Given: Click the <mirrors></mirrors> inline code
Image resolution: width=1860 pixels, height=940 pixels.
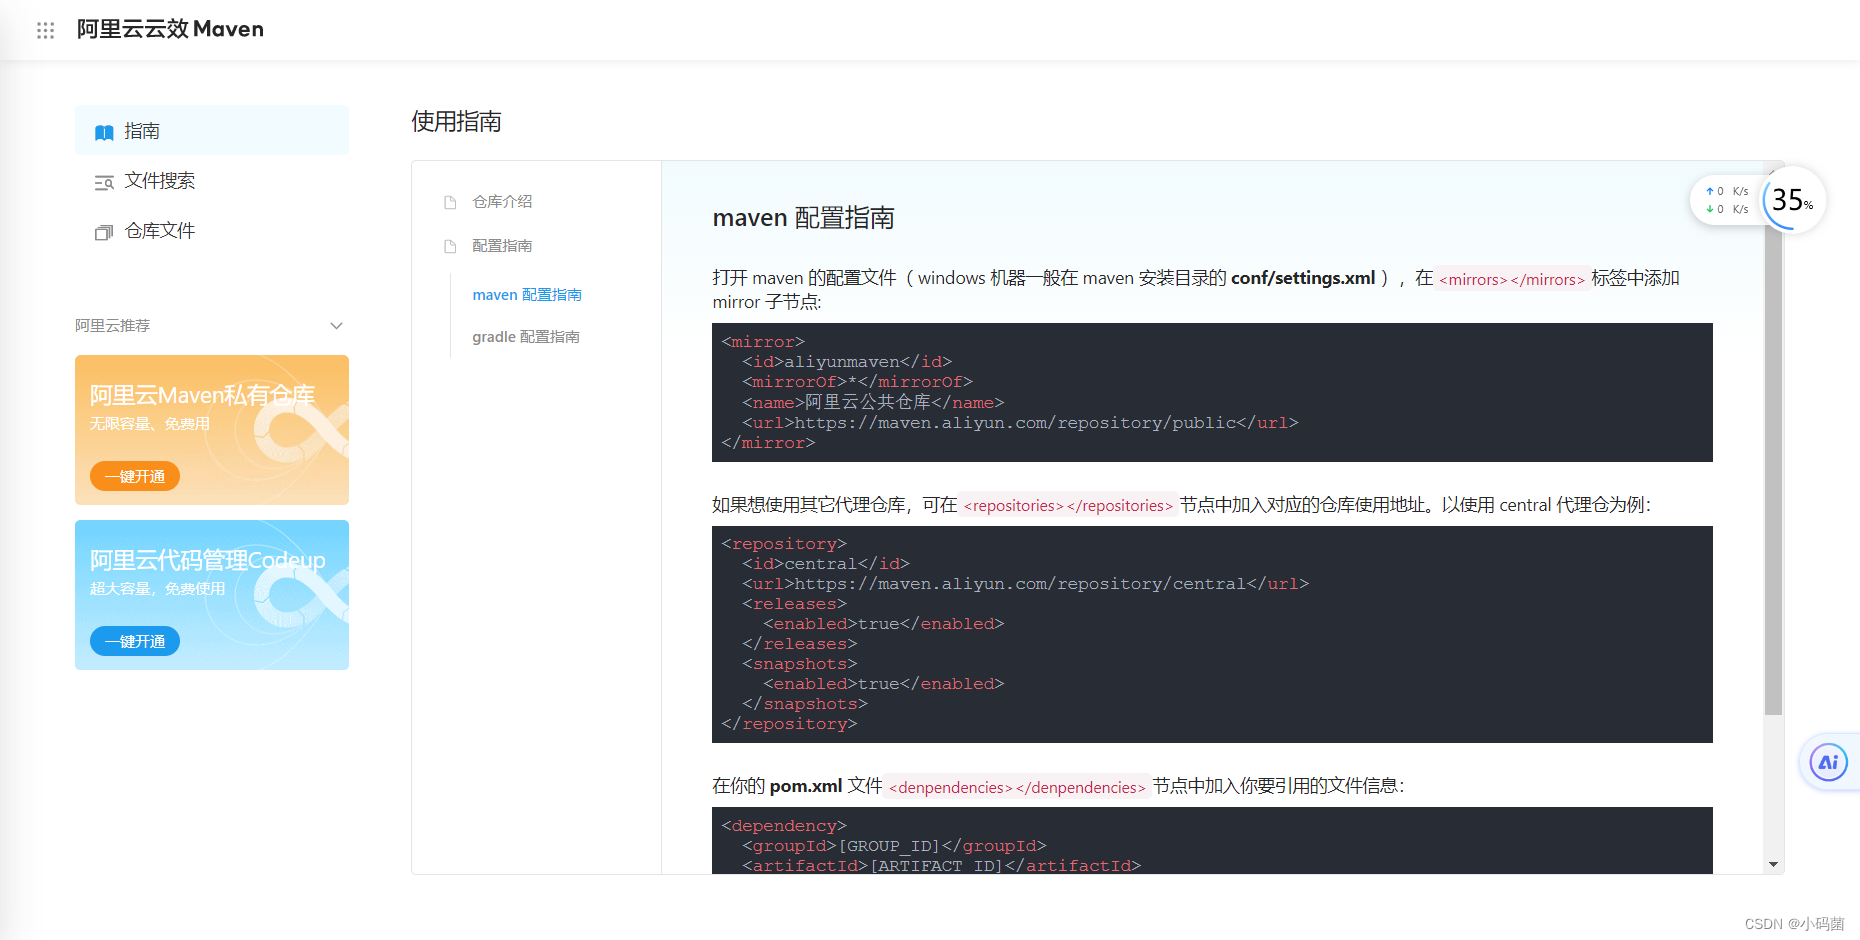Looking at the screenshot, I should (x=1512, y=280).
